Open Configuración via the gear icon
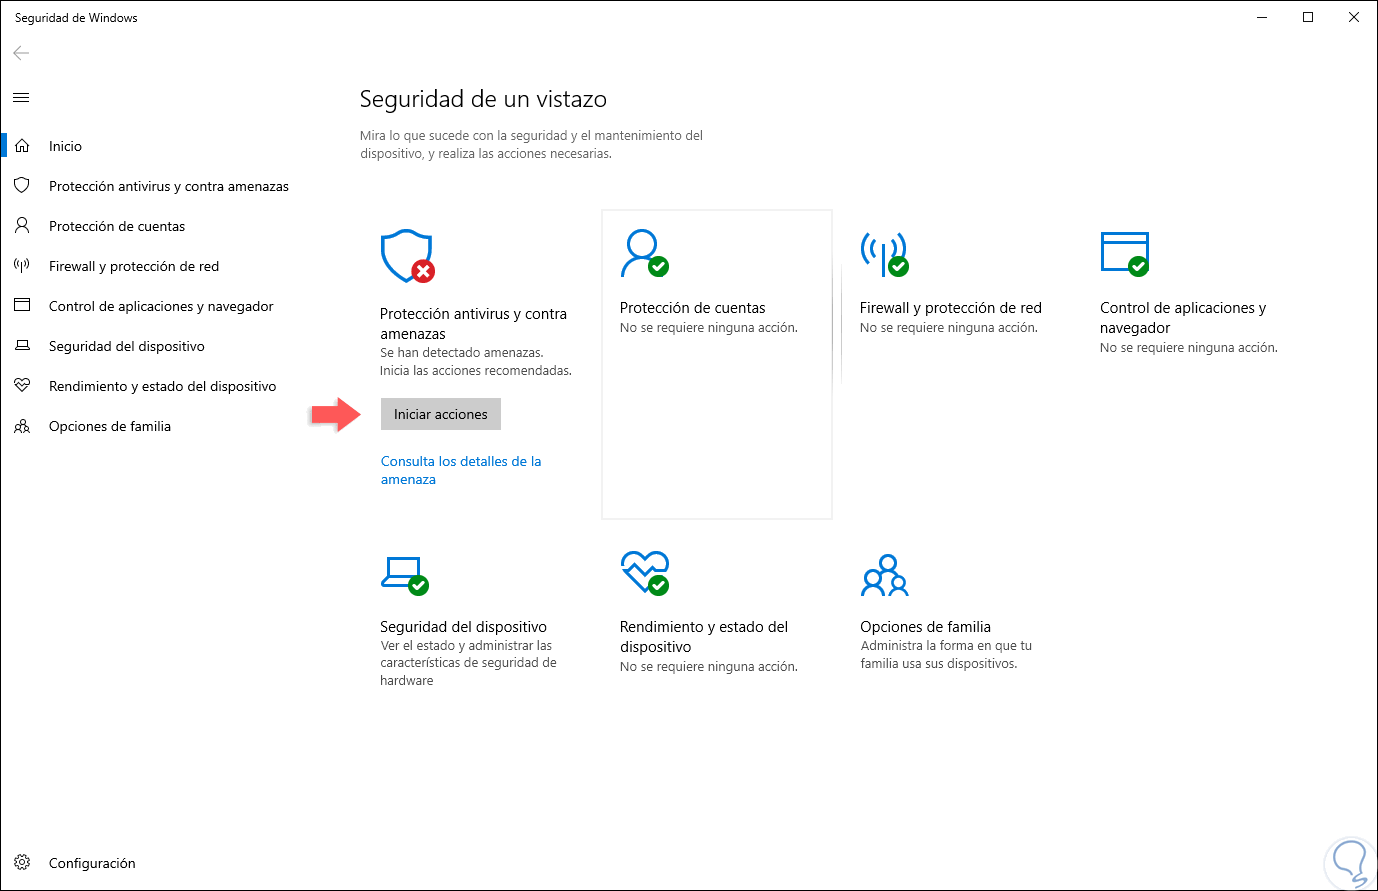Image resolution: width=1378 pixels, height=891 pixels. tap(22, 863)
